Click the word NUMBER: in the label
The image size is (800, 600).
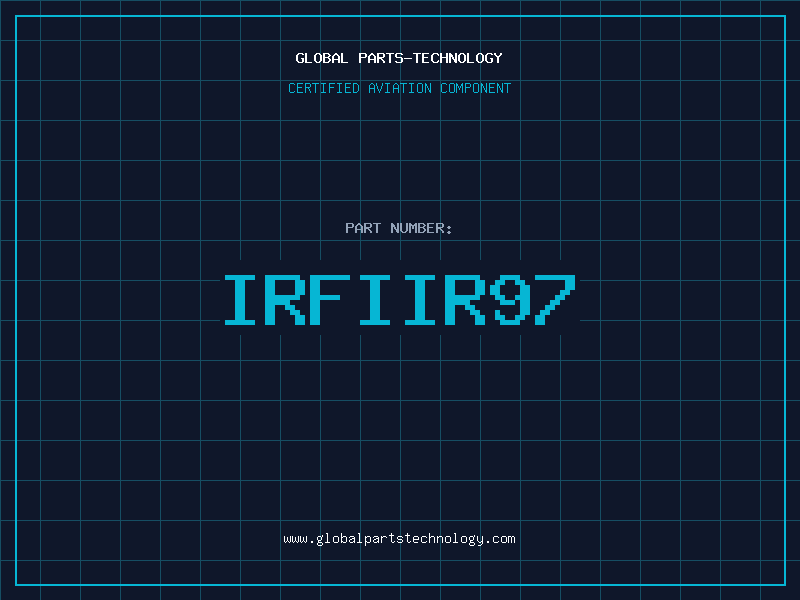click(x=421, y=228)
